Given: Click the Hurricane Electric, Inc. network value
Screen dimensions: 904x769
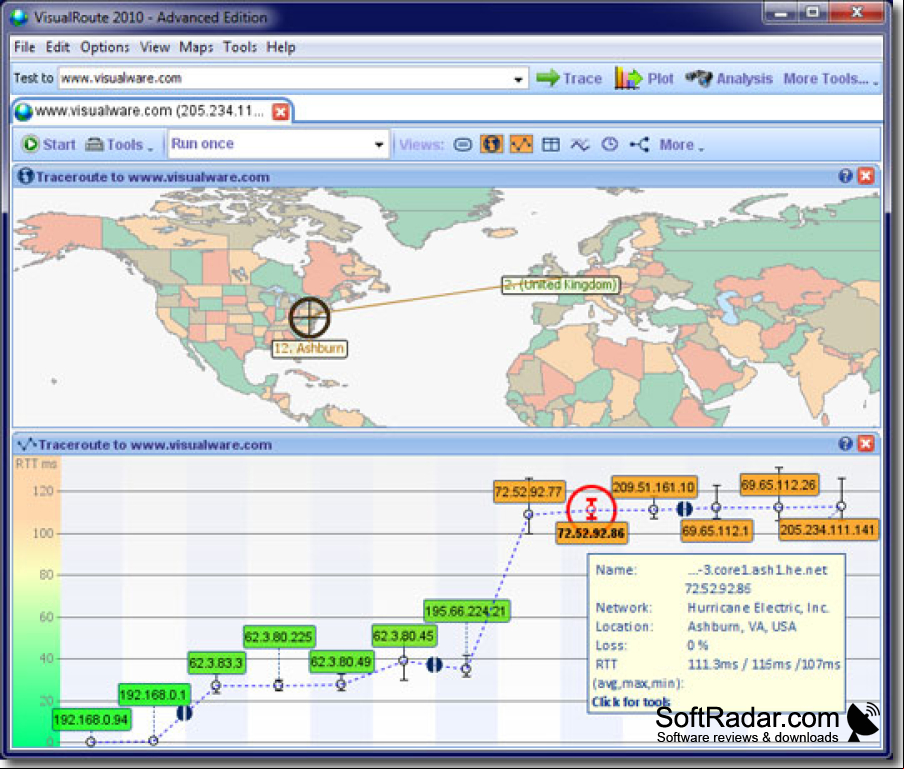Looking at the screenshot, I should [758, 608].
